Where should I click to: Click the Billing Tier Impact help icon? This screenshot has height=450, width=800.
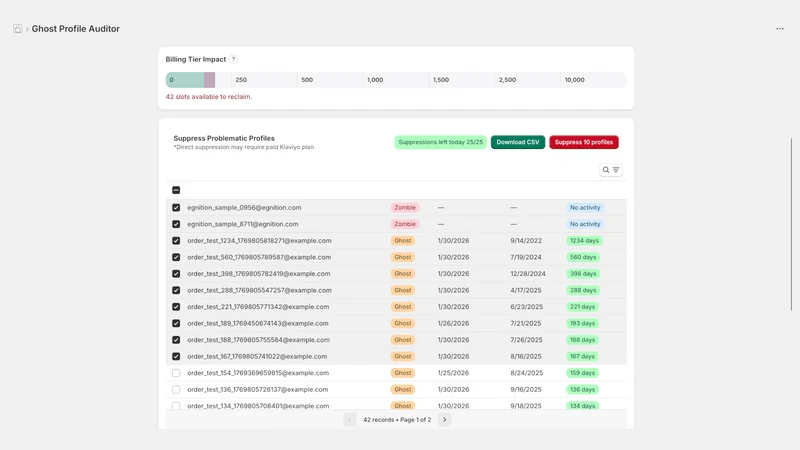point(233,59)
